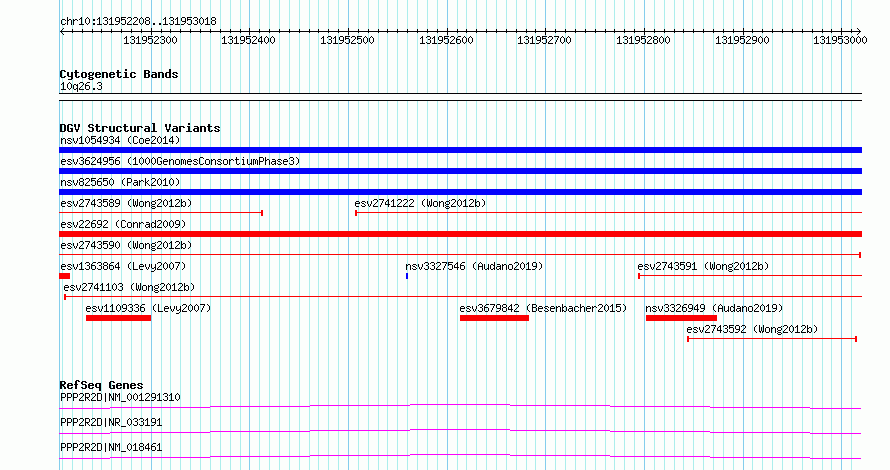Open PPP2R2D|NM_018461 transcript label
The image size is (890, 470).
111,447
